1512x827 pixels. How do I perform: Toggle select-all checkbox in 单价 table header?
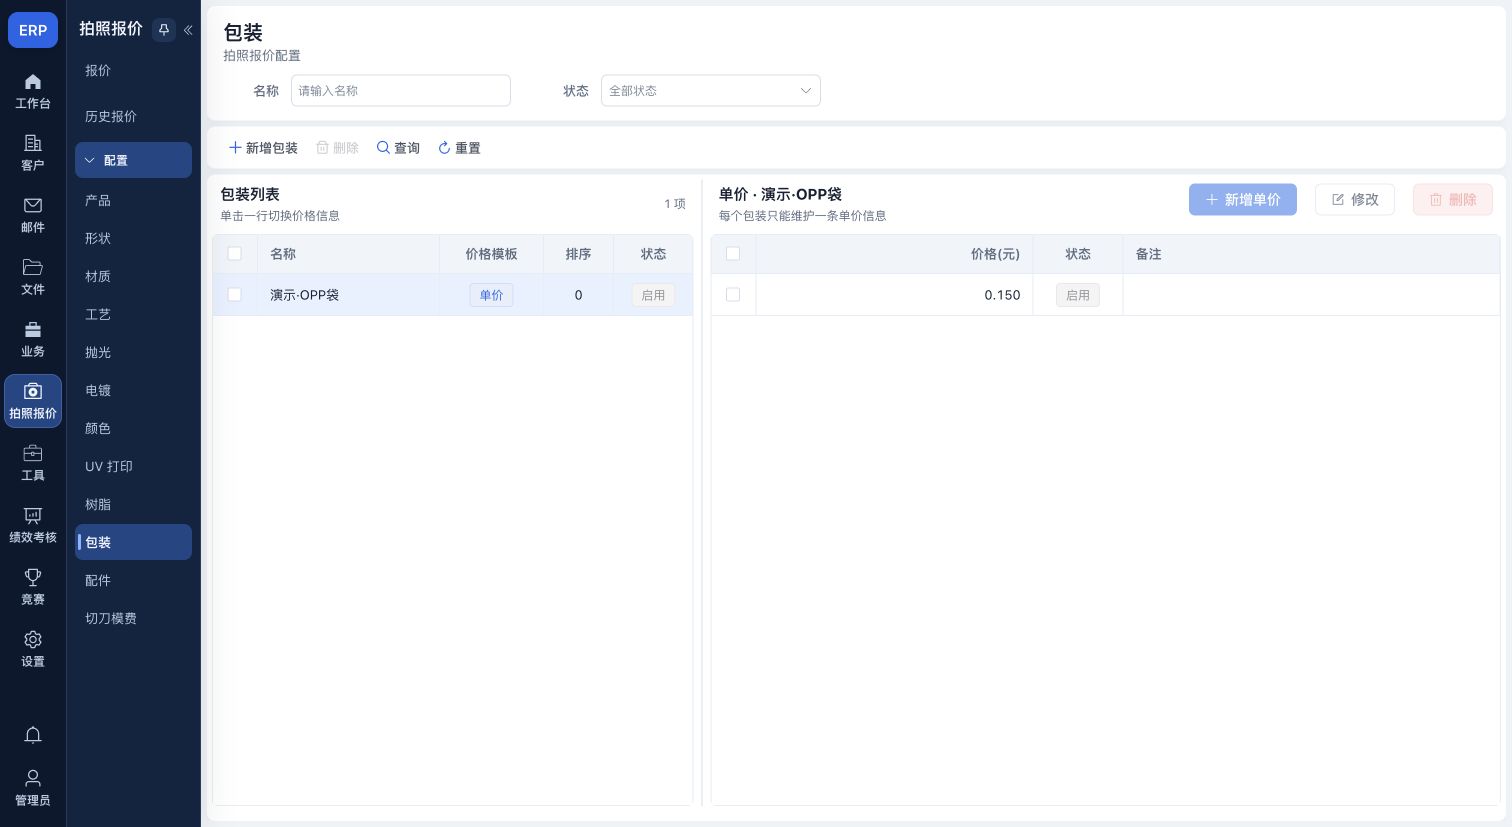tap(733, 254)
